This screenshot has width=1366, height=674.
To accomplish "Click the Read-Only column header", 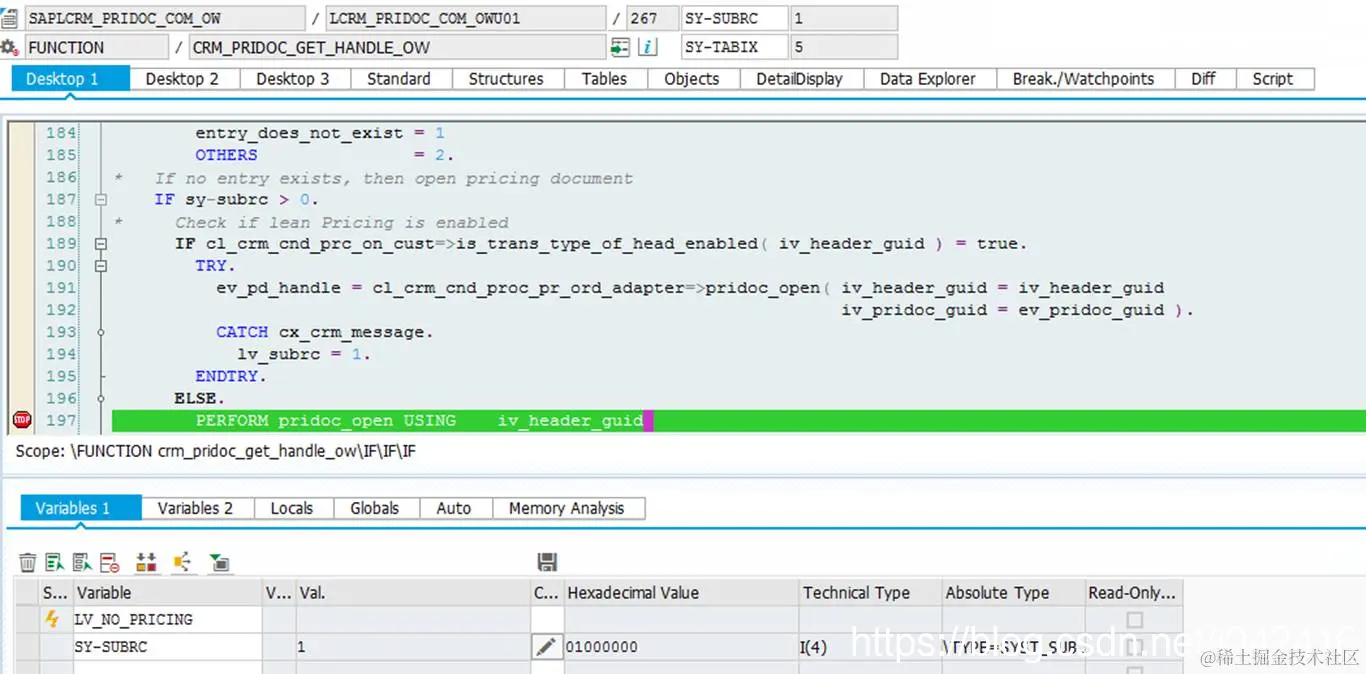I will [x=1133, y=593].
